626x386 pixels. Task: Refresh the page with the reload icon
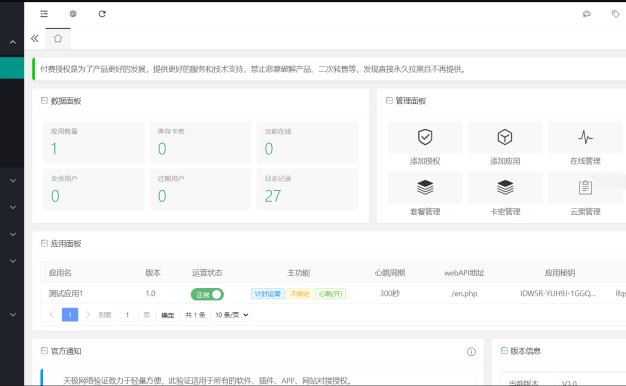tap(102, 14)
